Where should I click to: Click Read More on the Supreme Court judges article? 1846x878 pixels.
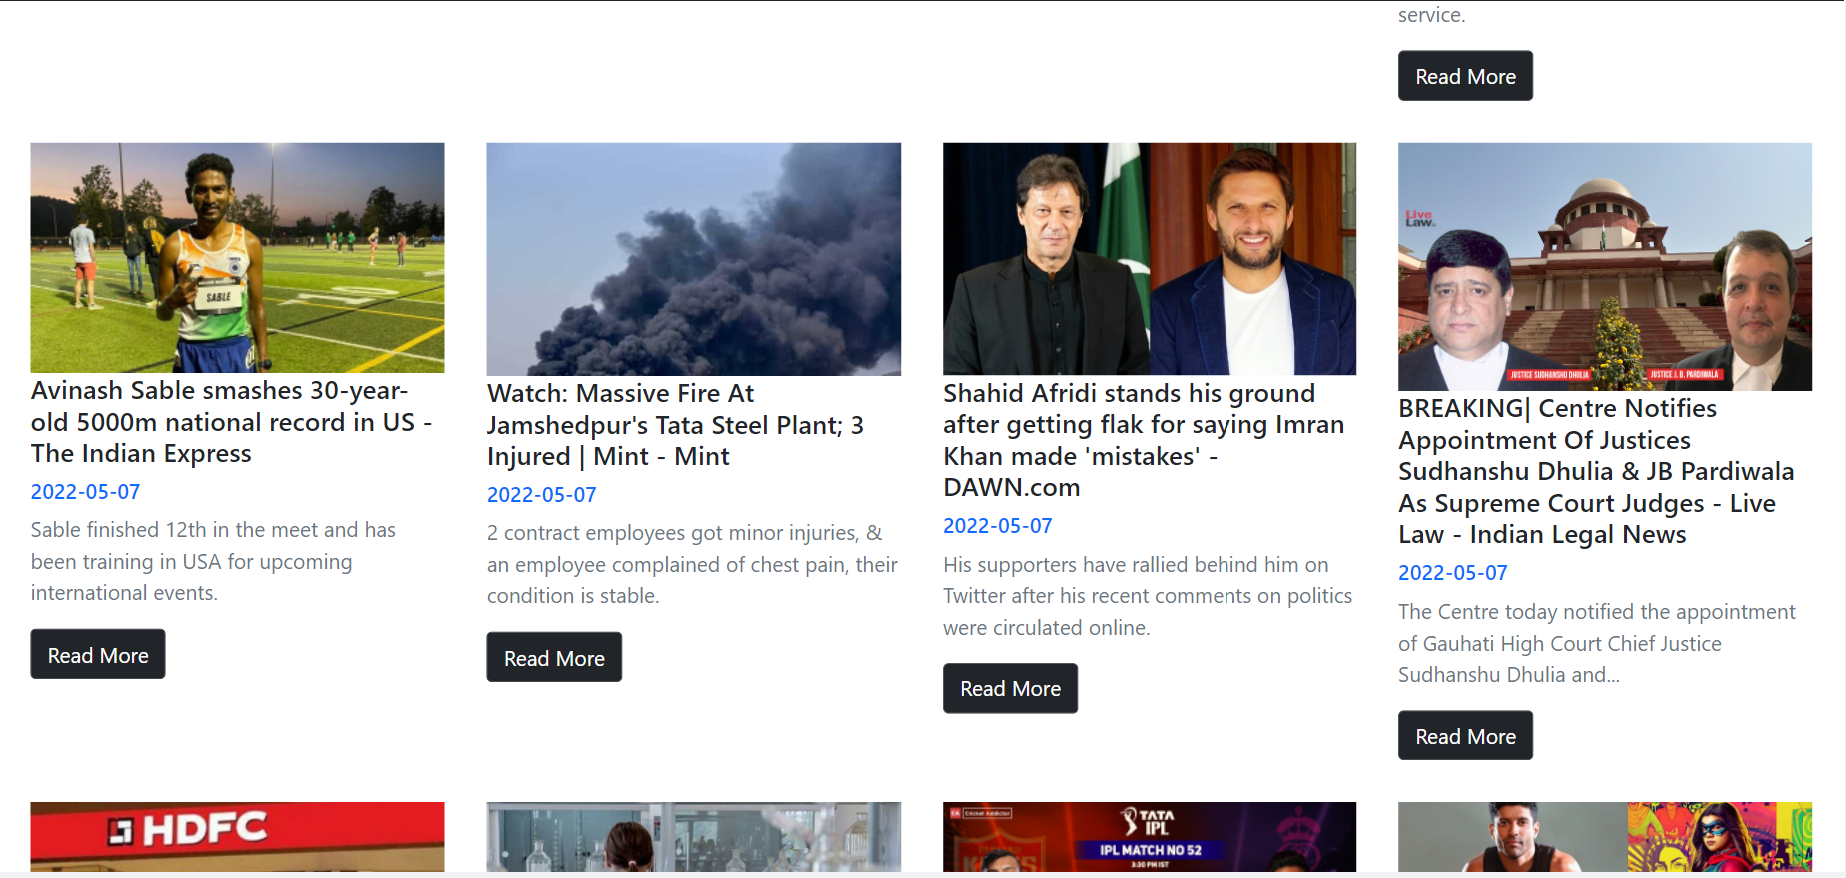coord(1464,735)
